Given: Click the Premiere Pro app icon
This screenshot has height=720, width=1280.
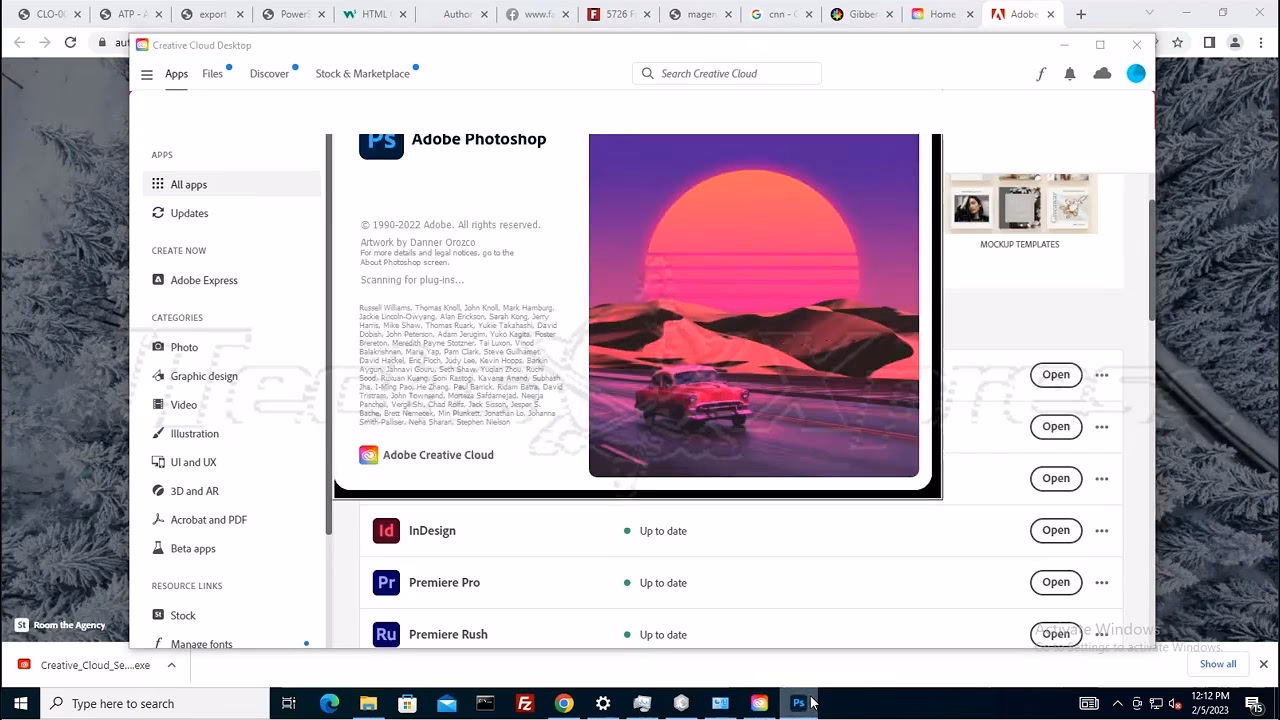Looking at the screenshot, I should click(x=386, y=583).
